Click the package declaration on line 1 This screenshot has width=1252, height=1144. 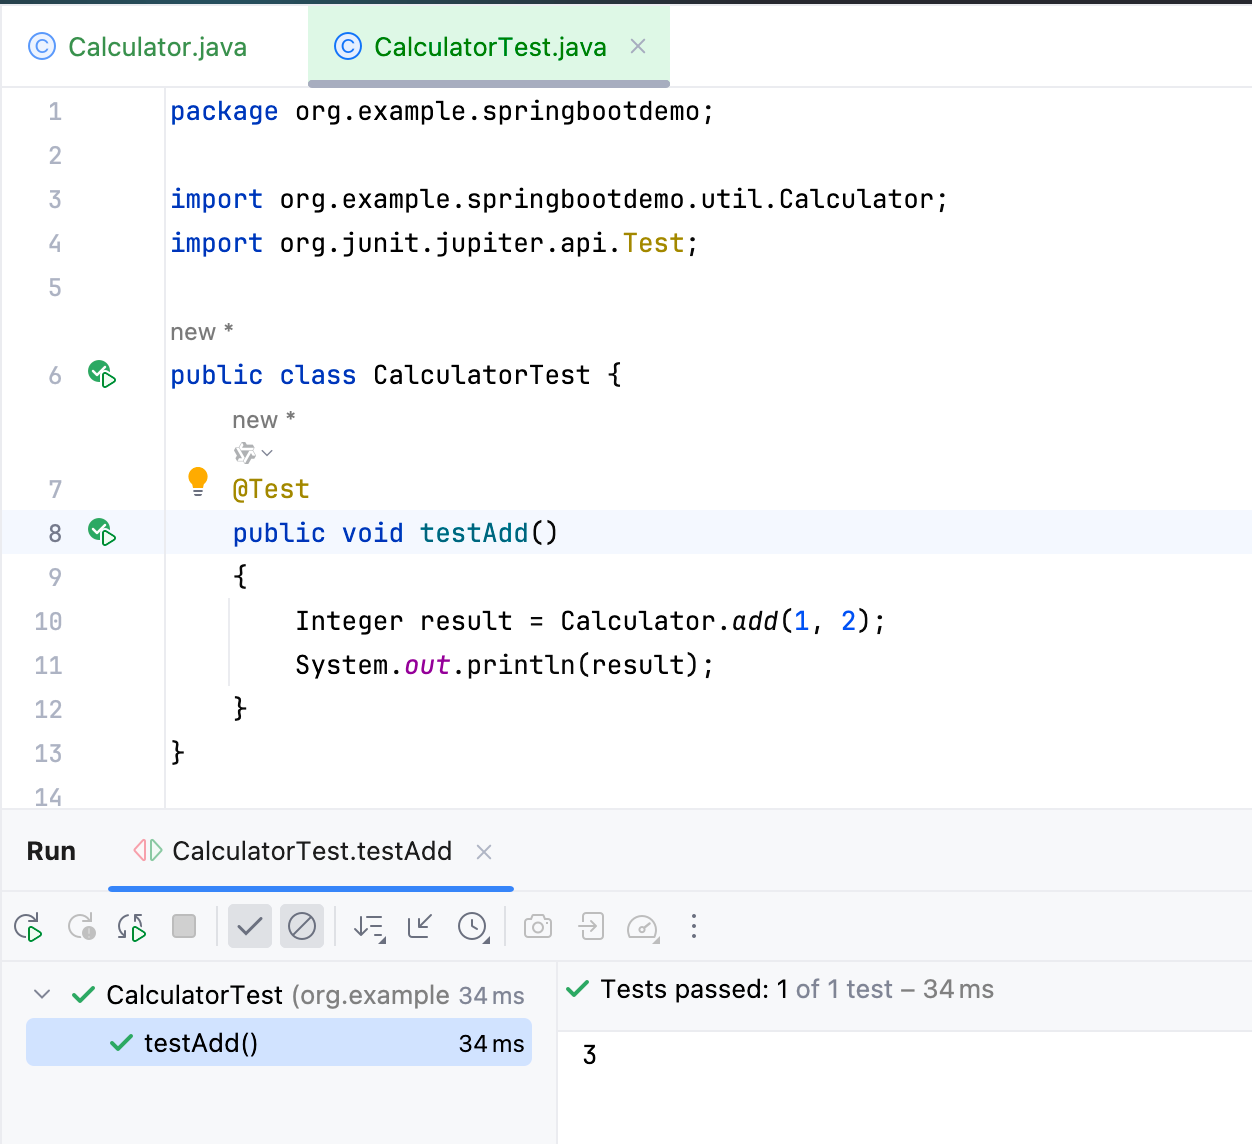click(442, 111)
